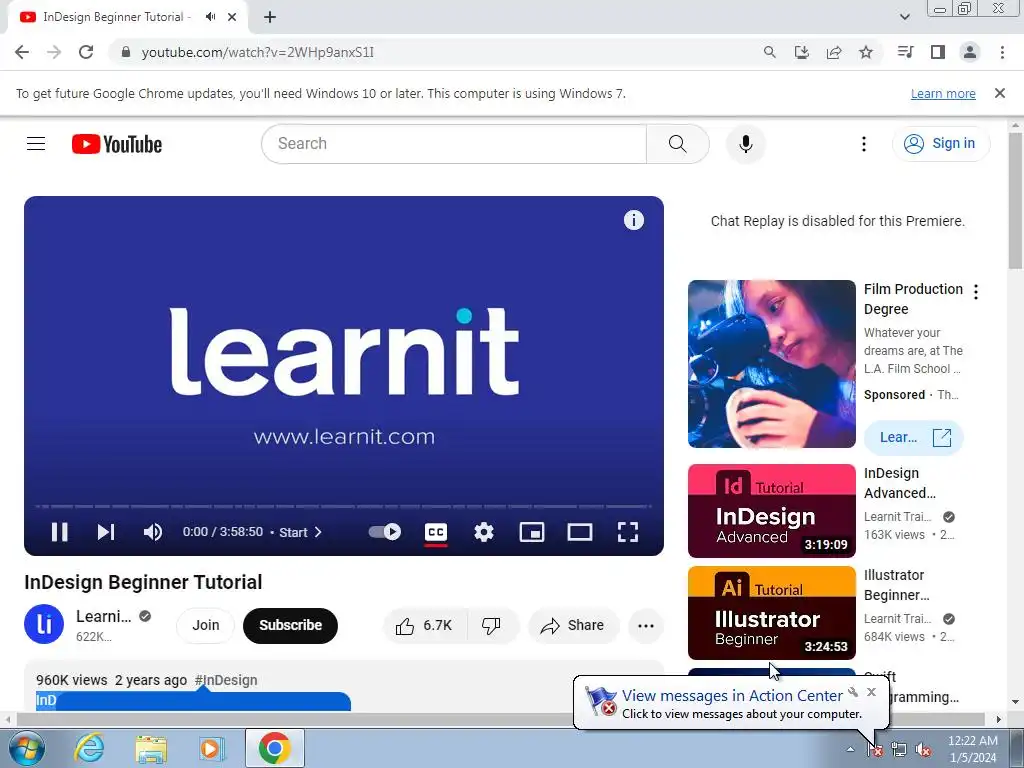Image resolution: width=1024 pixels, height=768 pixels.
Task: Like the video with thumbs up
Action: click(424, 626)
